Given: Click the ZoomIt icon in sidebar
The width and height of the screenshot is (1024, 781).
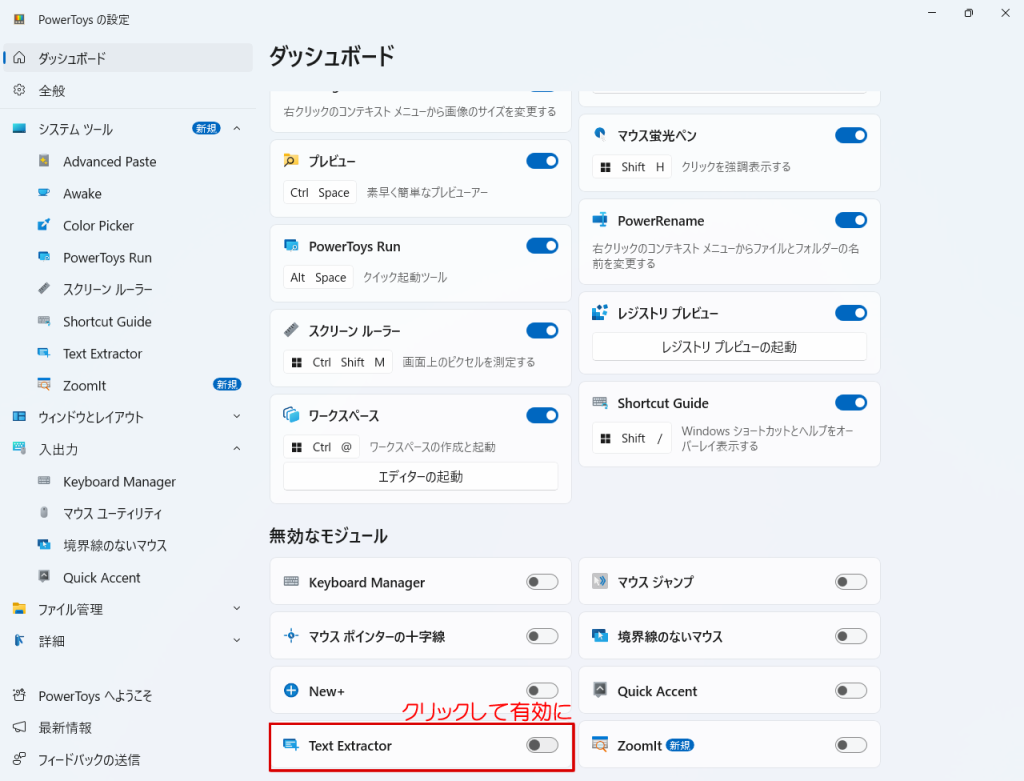Looking at the screenshot, I should click(44, 385).
